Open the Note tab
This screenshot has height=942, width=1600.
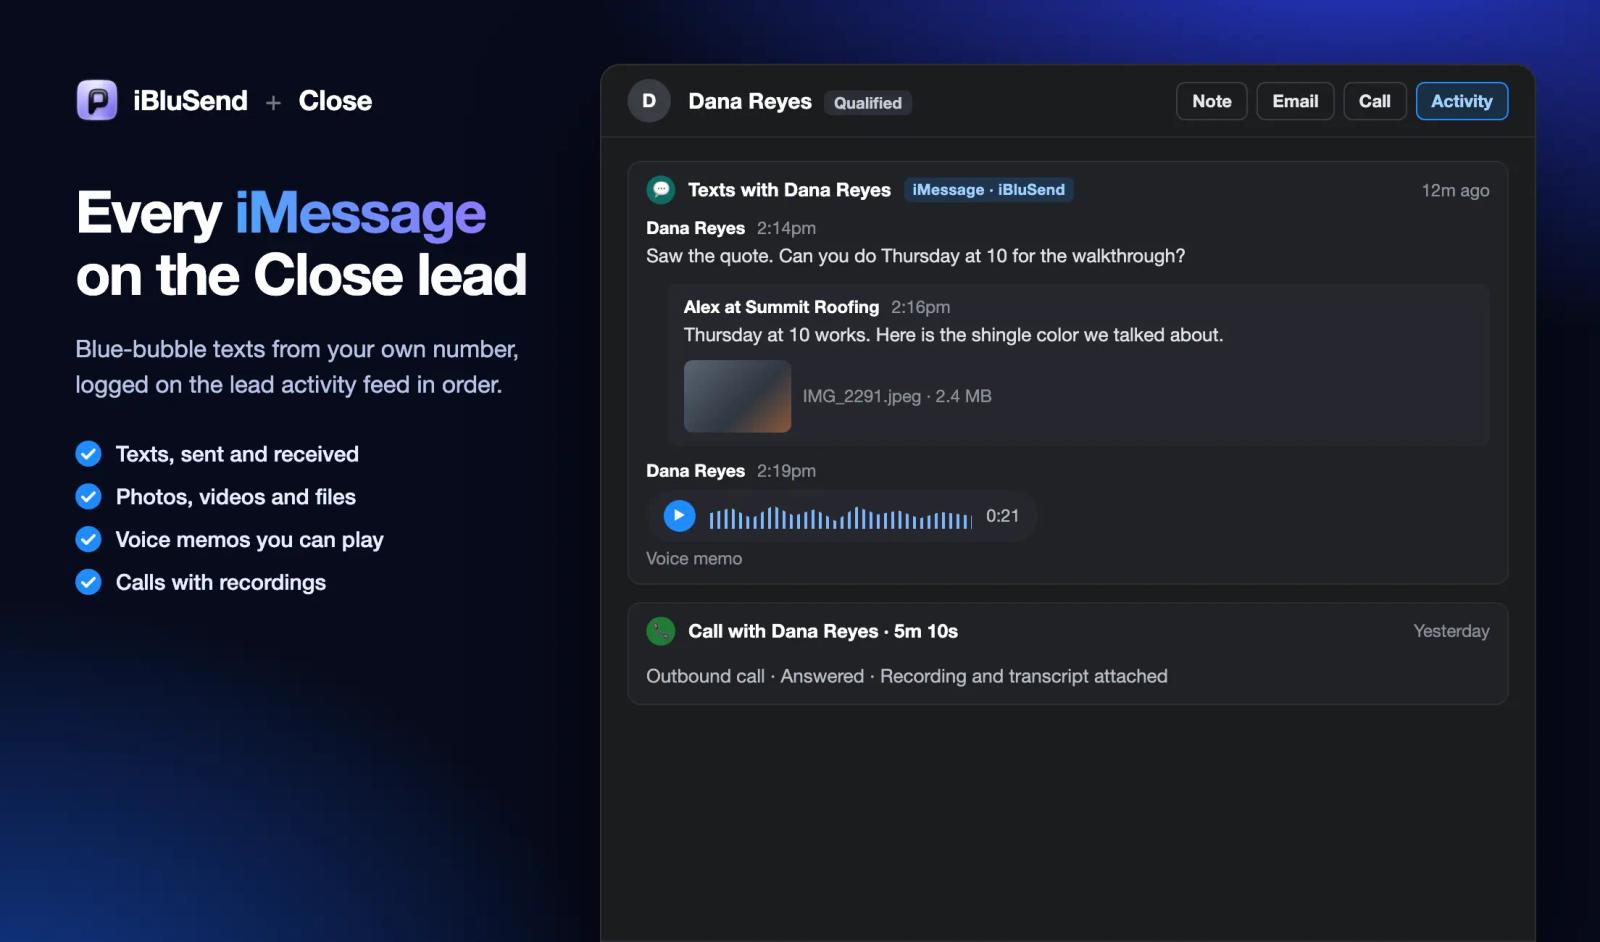click(x=1212, y=101)
